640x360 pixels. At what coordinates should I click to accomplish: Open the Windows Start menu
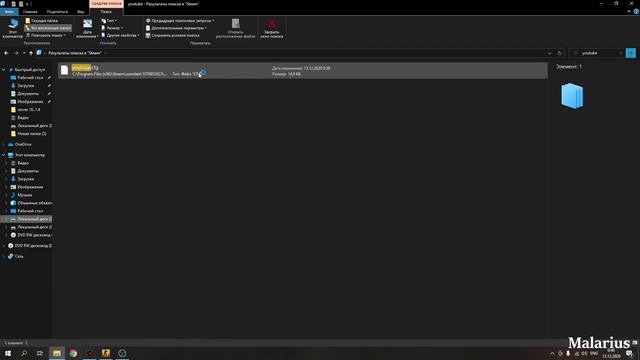coord(8,353)
